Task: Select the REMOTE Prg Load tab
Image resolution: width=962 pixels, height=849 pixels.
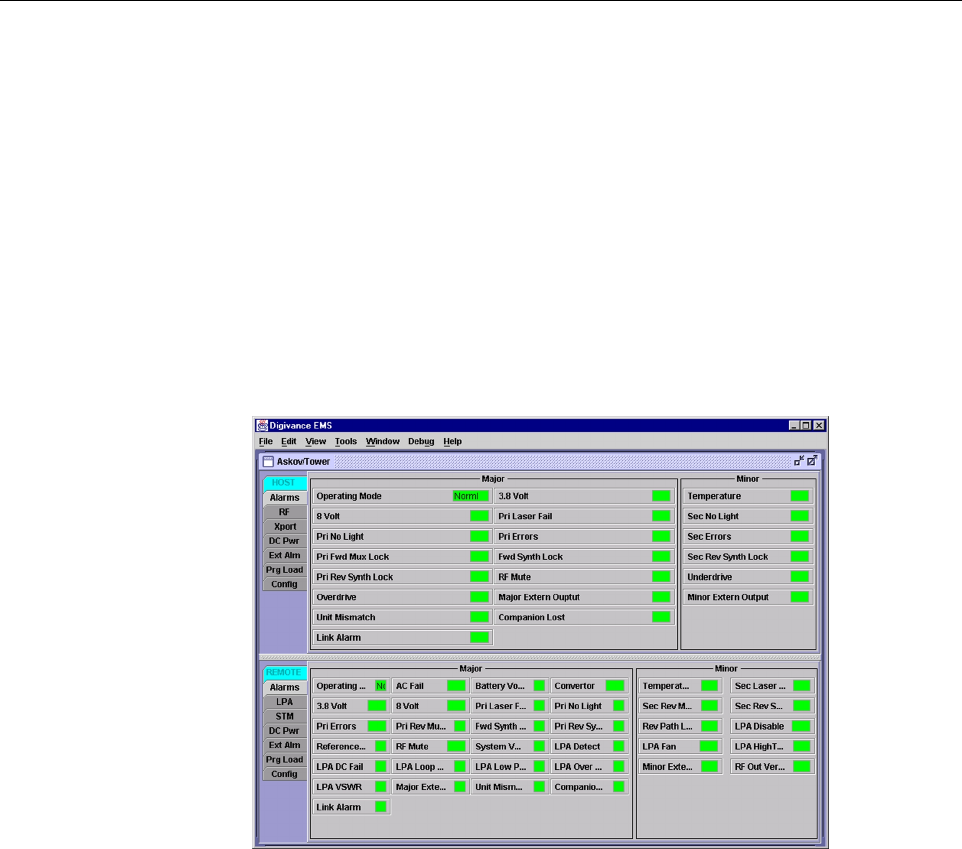Action: [x=285, y=759]
